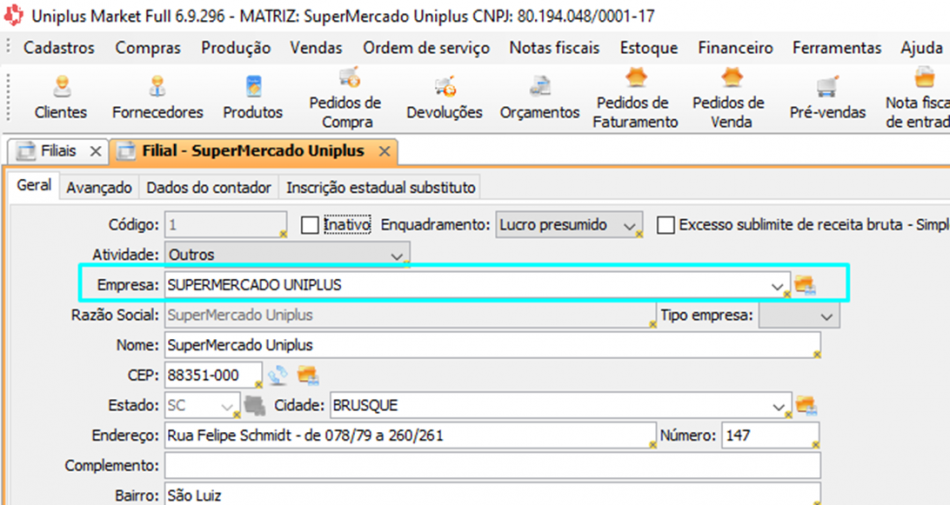
Task: Click the Uniplus app logo in title bar
Action: (x=13, y=15)
